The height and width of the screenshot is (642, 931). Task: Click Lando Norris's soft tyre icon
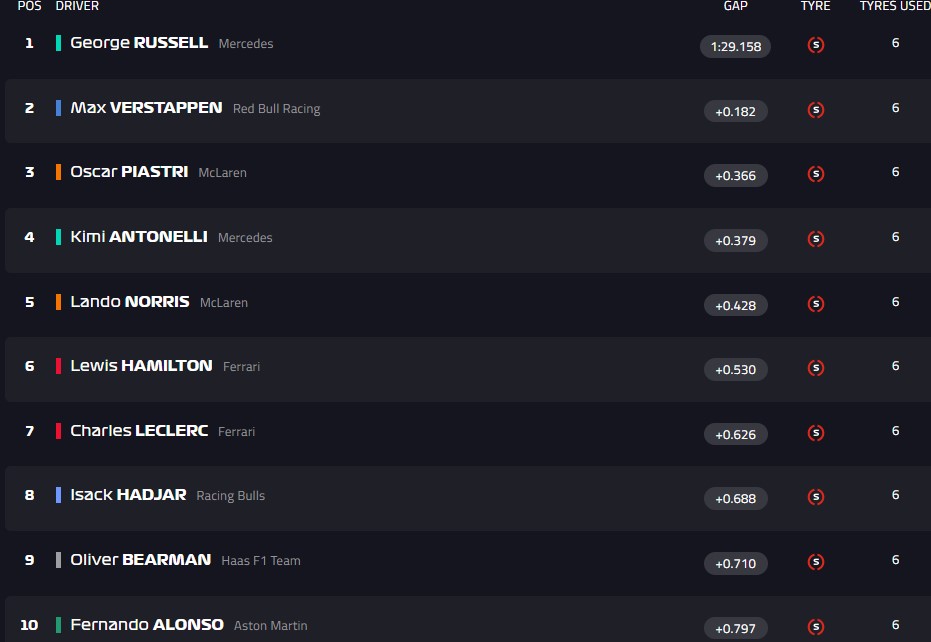pos(816,304)
